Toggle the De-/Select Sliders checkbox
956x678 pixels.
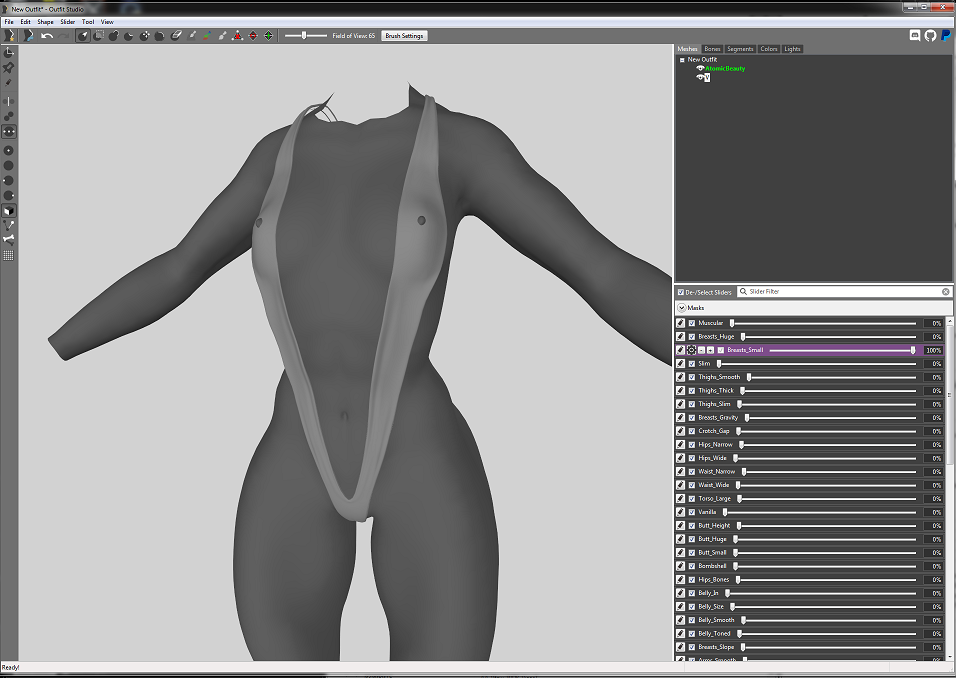pyautogui.click(x=681, y=292)
